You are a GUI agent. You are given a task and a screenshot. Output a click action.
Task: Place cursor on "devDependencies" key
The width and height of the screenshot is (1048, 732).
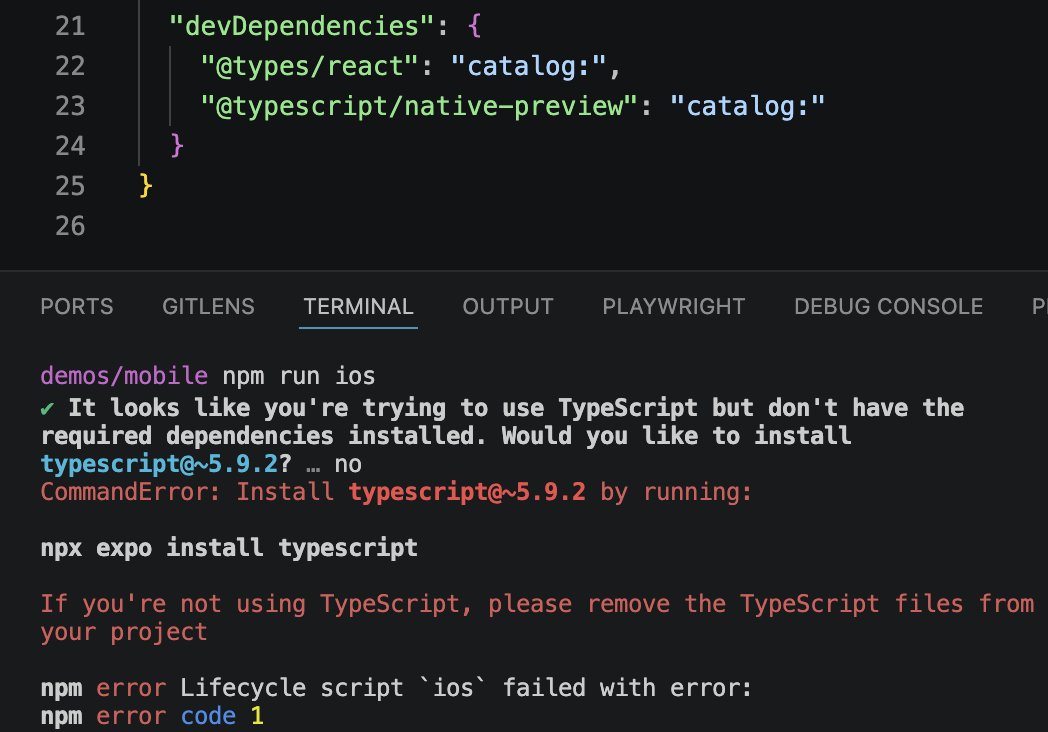[302, 27]
